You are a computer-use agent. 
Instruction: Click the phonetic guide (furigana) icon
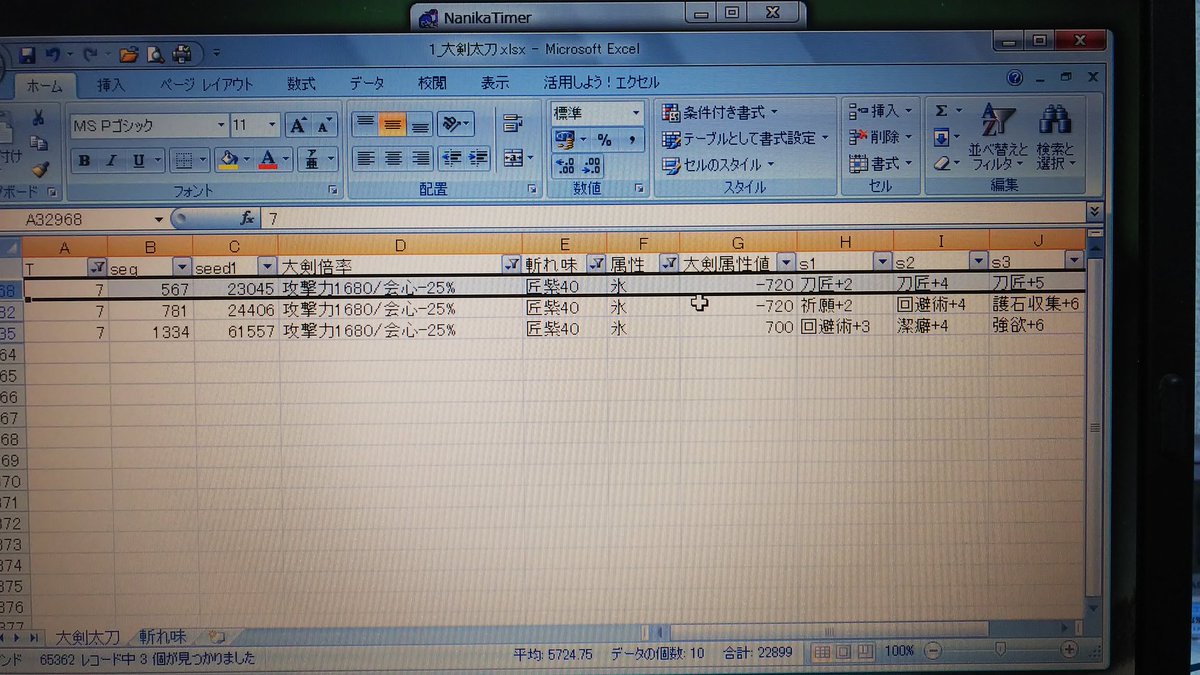[x=311, y=159]
